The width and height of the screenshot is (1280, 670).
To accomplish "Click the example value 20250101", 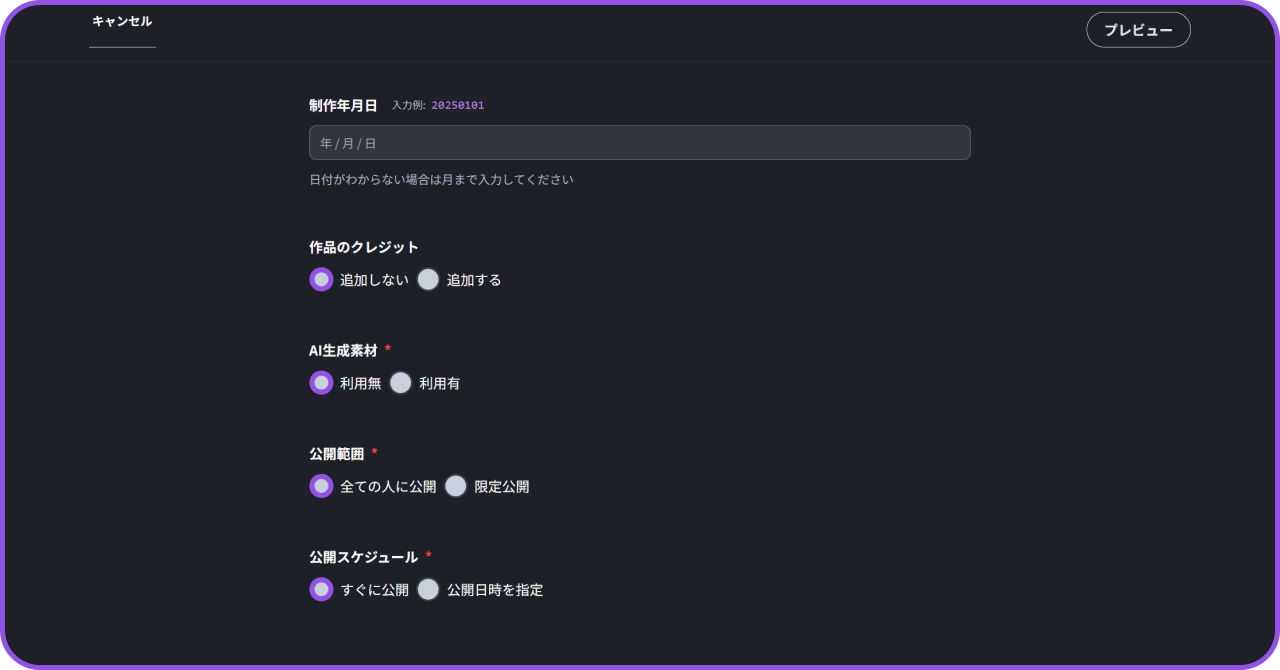I will click(458, 105).
